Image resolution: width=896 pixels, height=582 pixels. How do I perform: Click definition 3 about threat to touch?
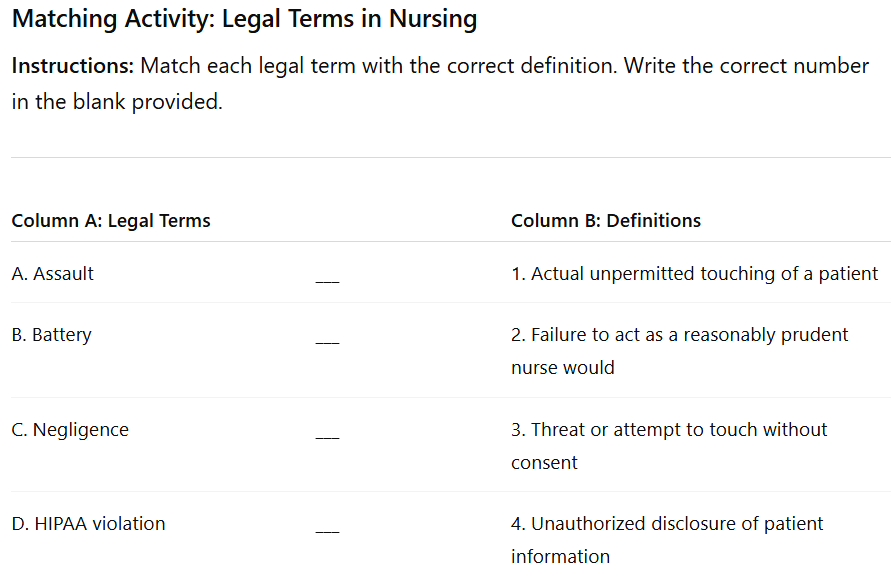(669, 445)
